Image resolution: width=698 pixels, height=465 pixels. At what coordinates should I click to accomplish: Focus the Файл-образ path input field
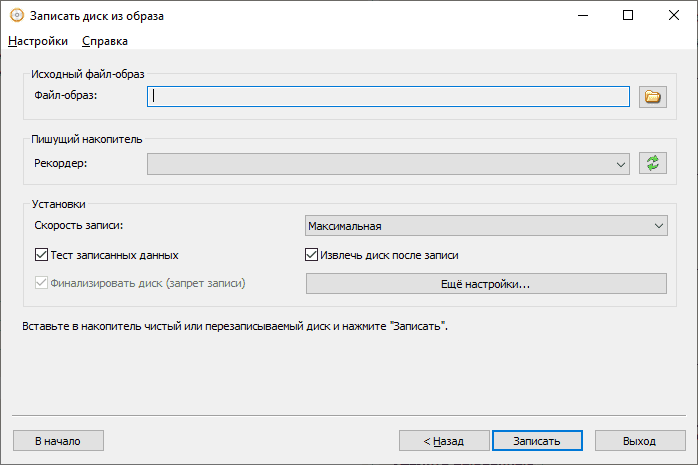pyautogui.click(x=388, y=97)
